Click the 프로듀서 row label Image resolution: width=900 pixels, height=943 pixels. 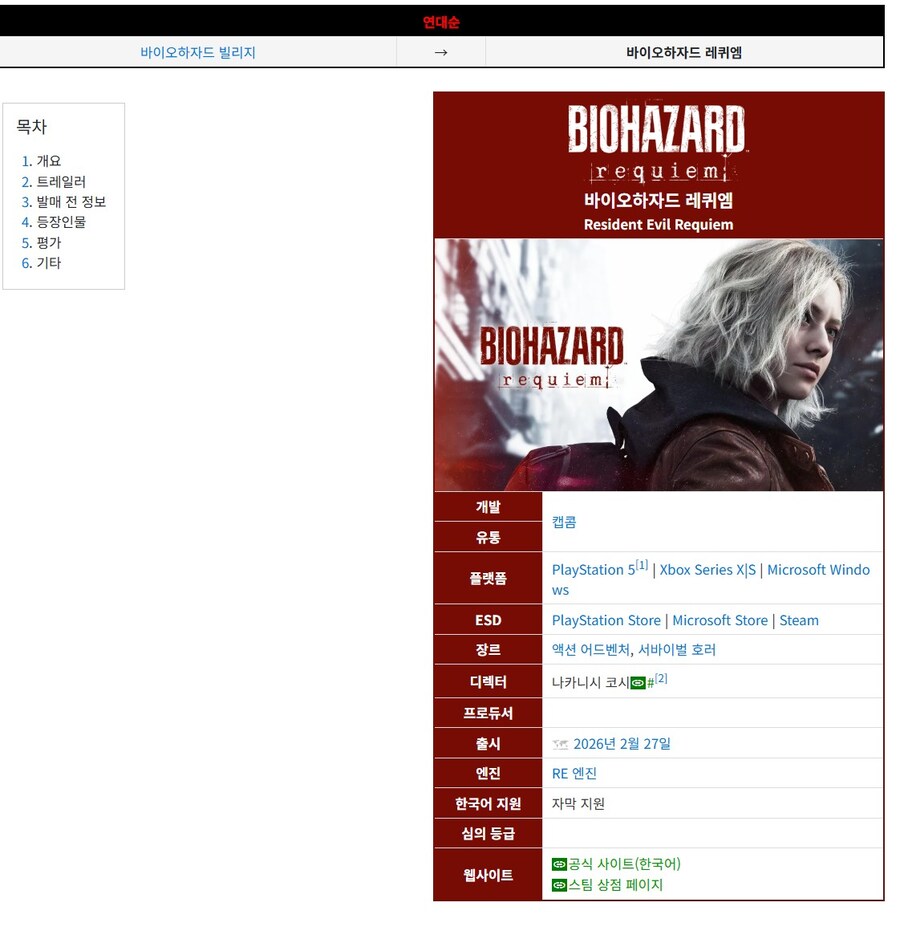(x=488, y=713)
